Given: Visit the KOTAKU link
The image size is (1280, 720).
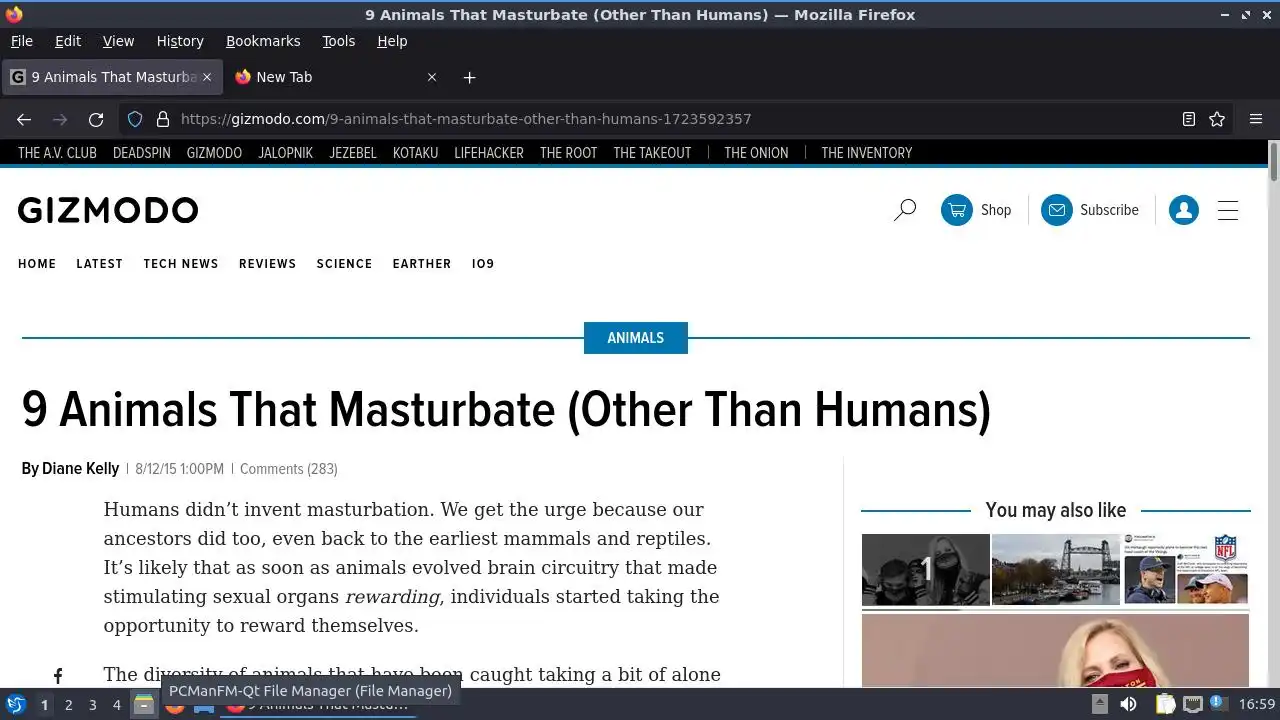Looking at the screenshot, I should tap(415, 153).
